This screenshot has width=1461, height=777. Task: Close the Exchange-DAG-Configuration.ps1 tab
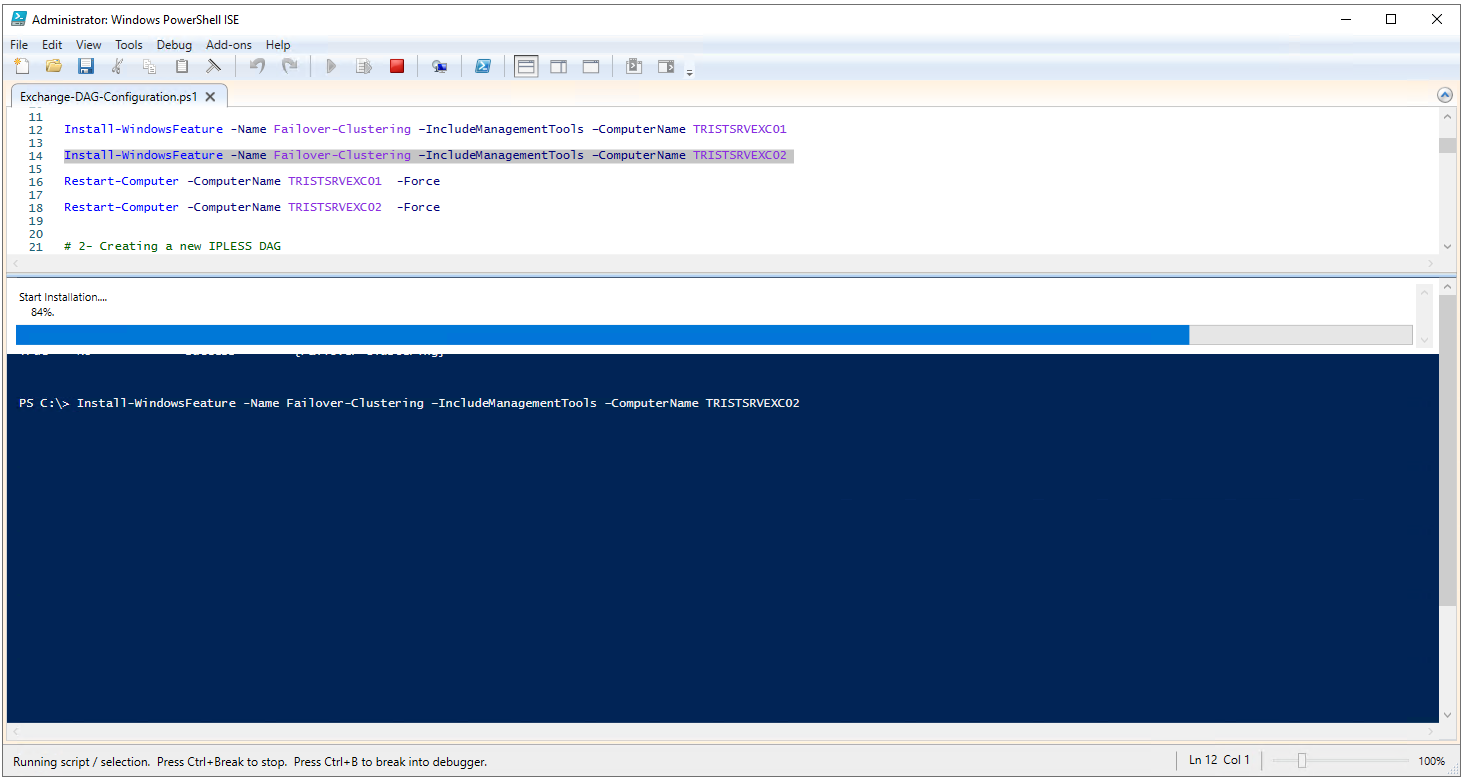[210, 97]
